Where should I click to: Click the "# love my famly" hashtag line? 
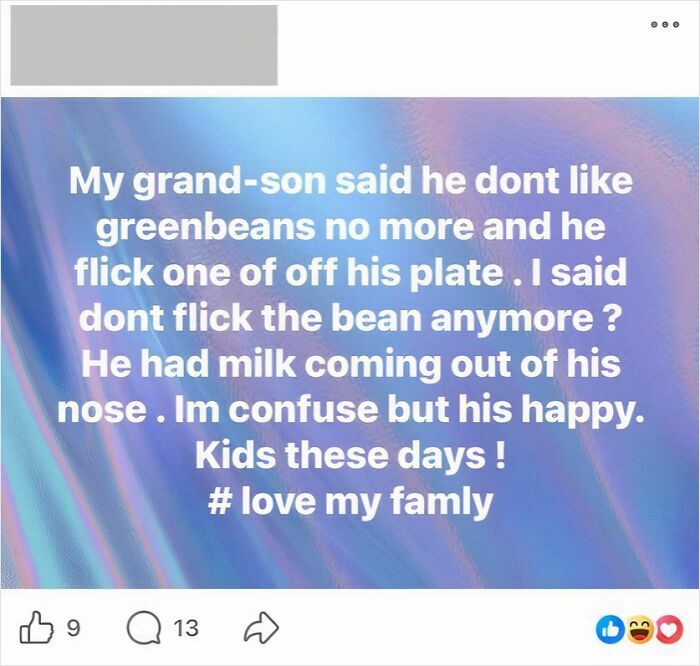click(x=352, y=501)
